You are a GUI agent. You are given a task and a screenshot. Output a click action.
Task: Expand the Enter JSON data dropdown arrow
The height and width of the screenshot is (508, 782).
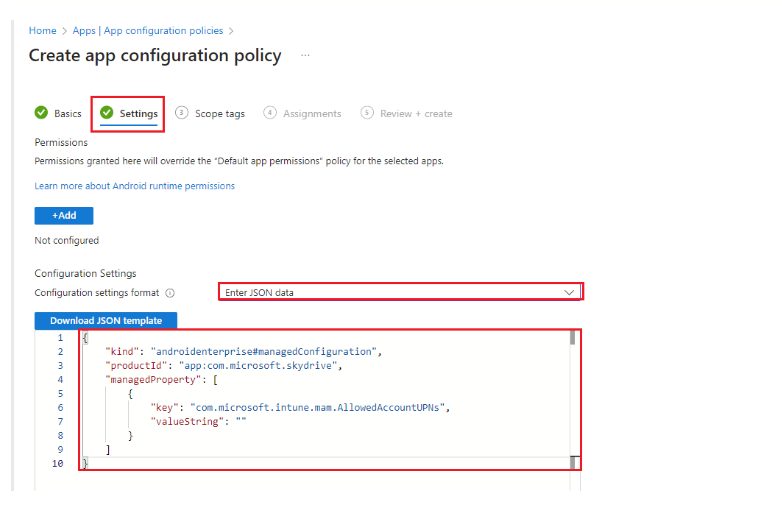(x=569, y=293)
